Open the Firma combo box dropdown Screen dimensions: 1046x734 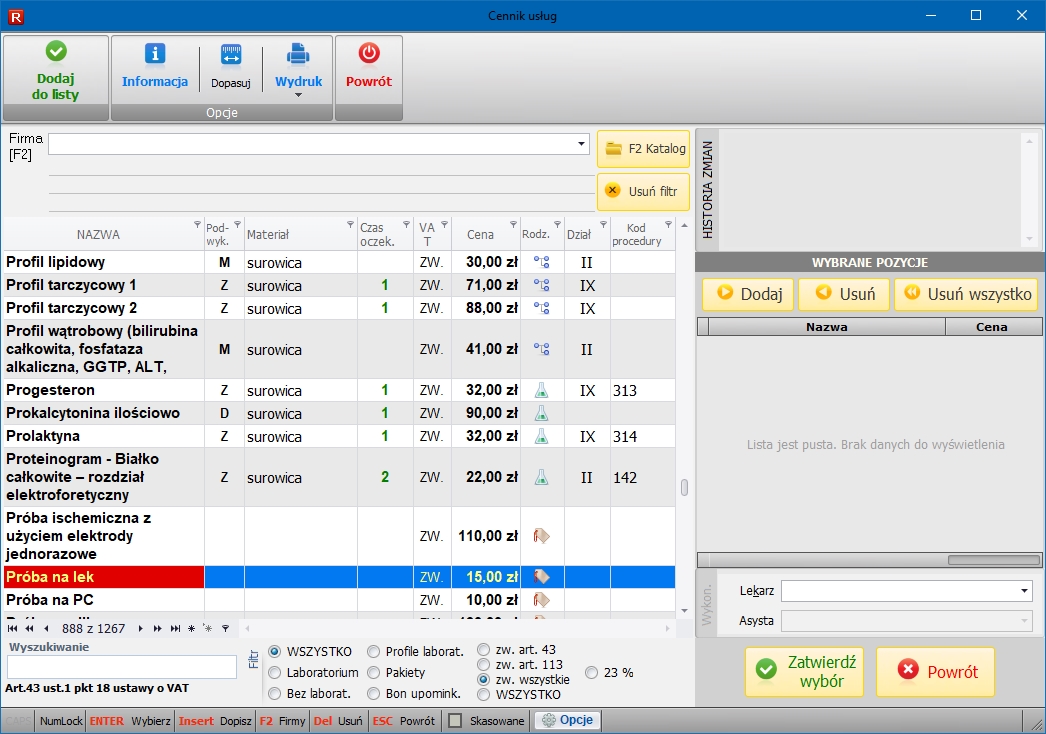(x=581, y=145)
